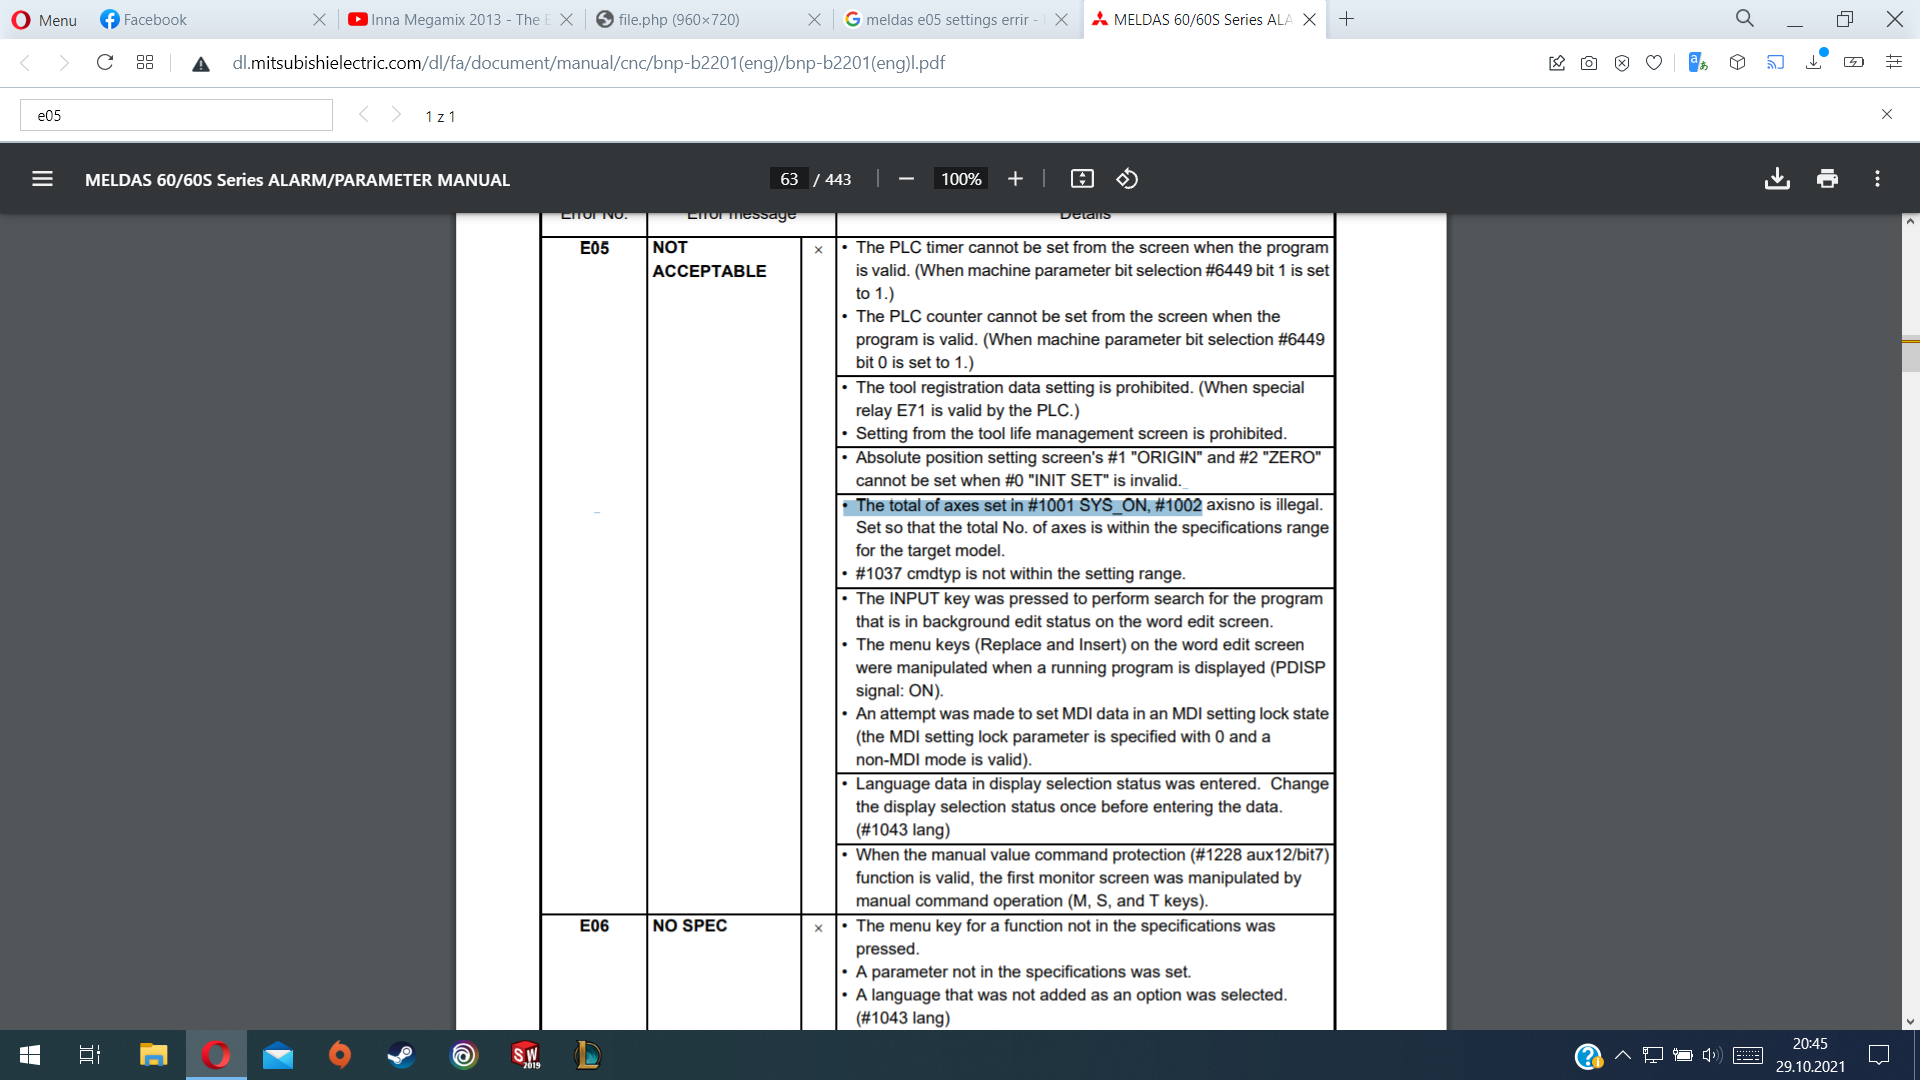Switch to Inna Megamix YouTube tab
Screen dimensions: 1920x1080
tap(455, 19)
